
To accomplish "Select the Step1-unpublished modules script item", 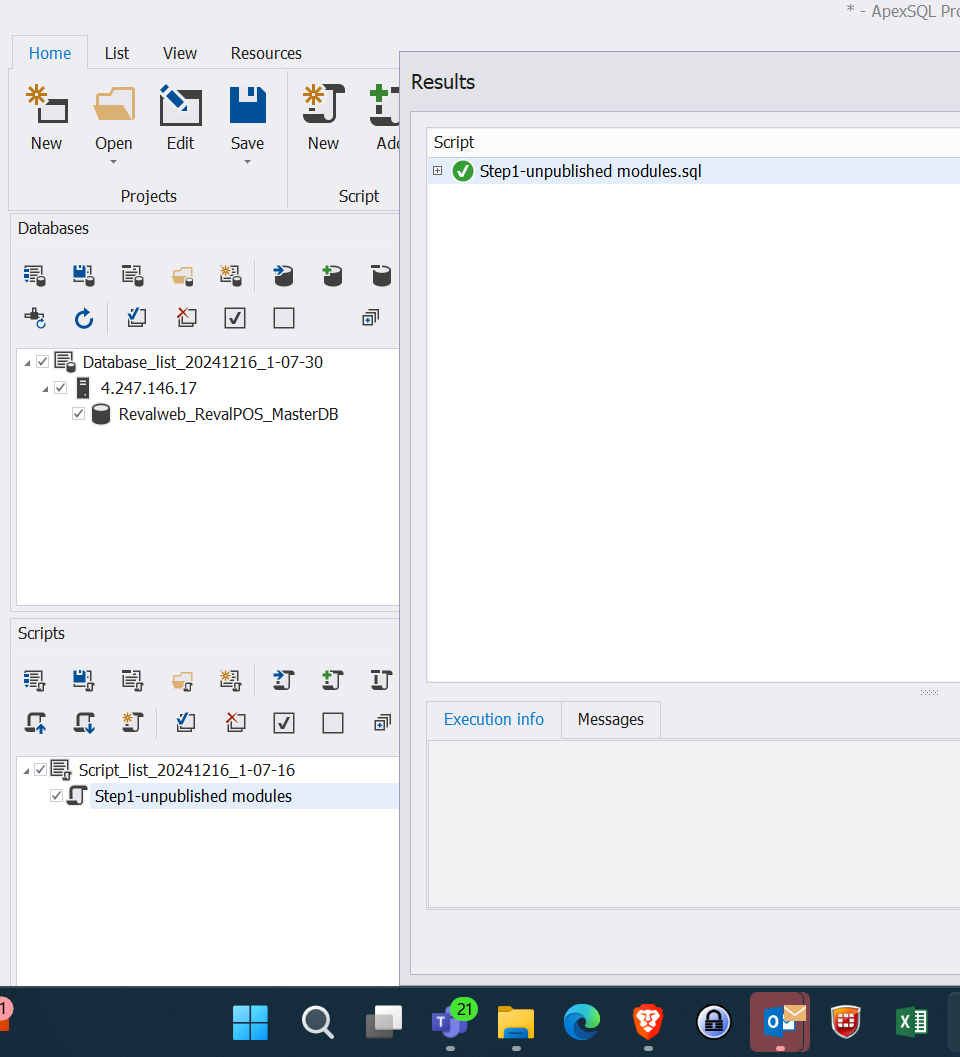I will pyautogui.click(x=193, y=796).
